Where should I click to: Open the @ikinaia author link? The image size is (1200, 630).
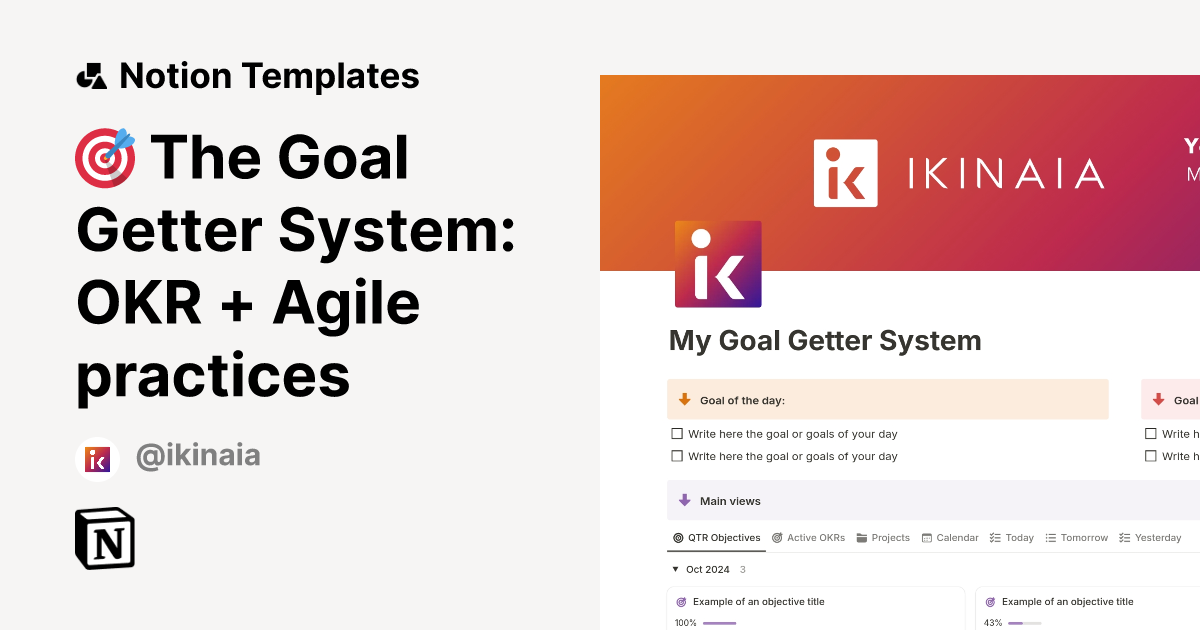(x=198, y=456)
